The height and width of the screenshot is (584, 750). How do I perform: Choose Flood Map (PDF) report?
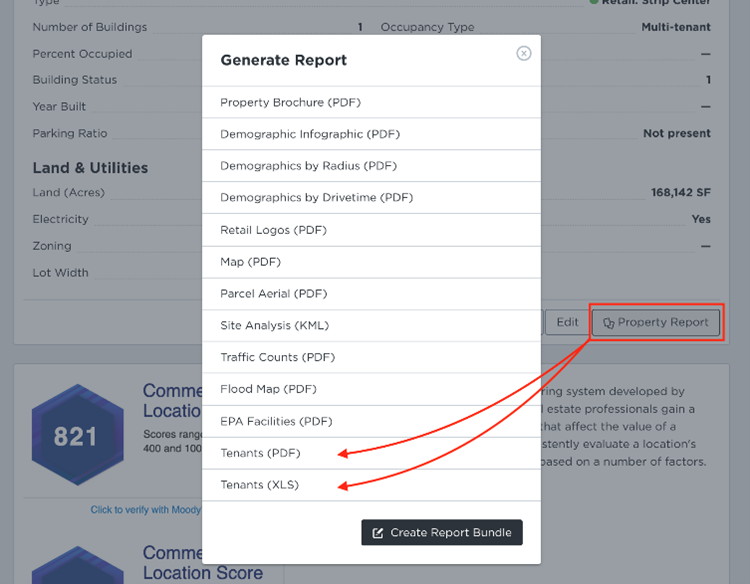click(371, 389)
